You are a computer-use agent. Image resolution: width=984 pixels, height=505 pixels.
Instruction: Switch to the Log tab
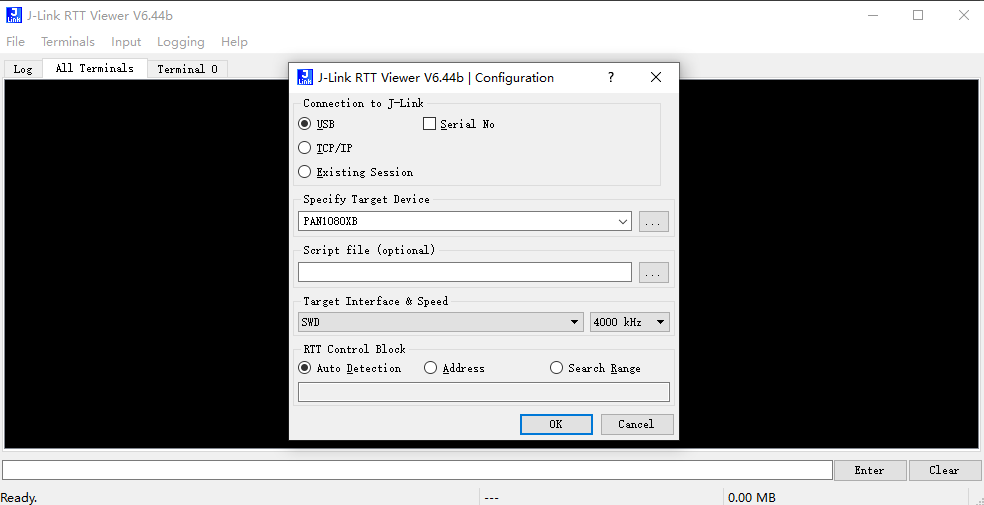click(23, 69)
